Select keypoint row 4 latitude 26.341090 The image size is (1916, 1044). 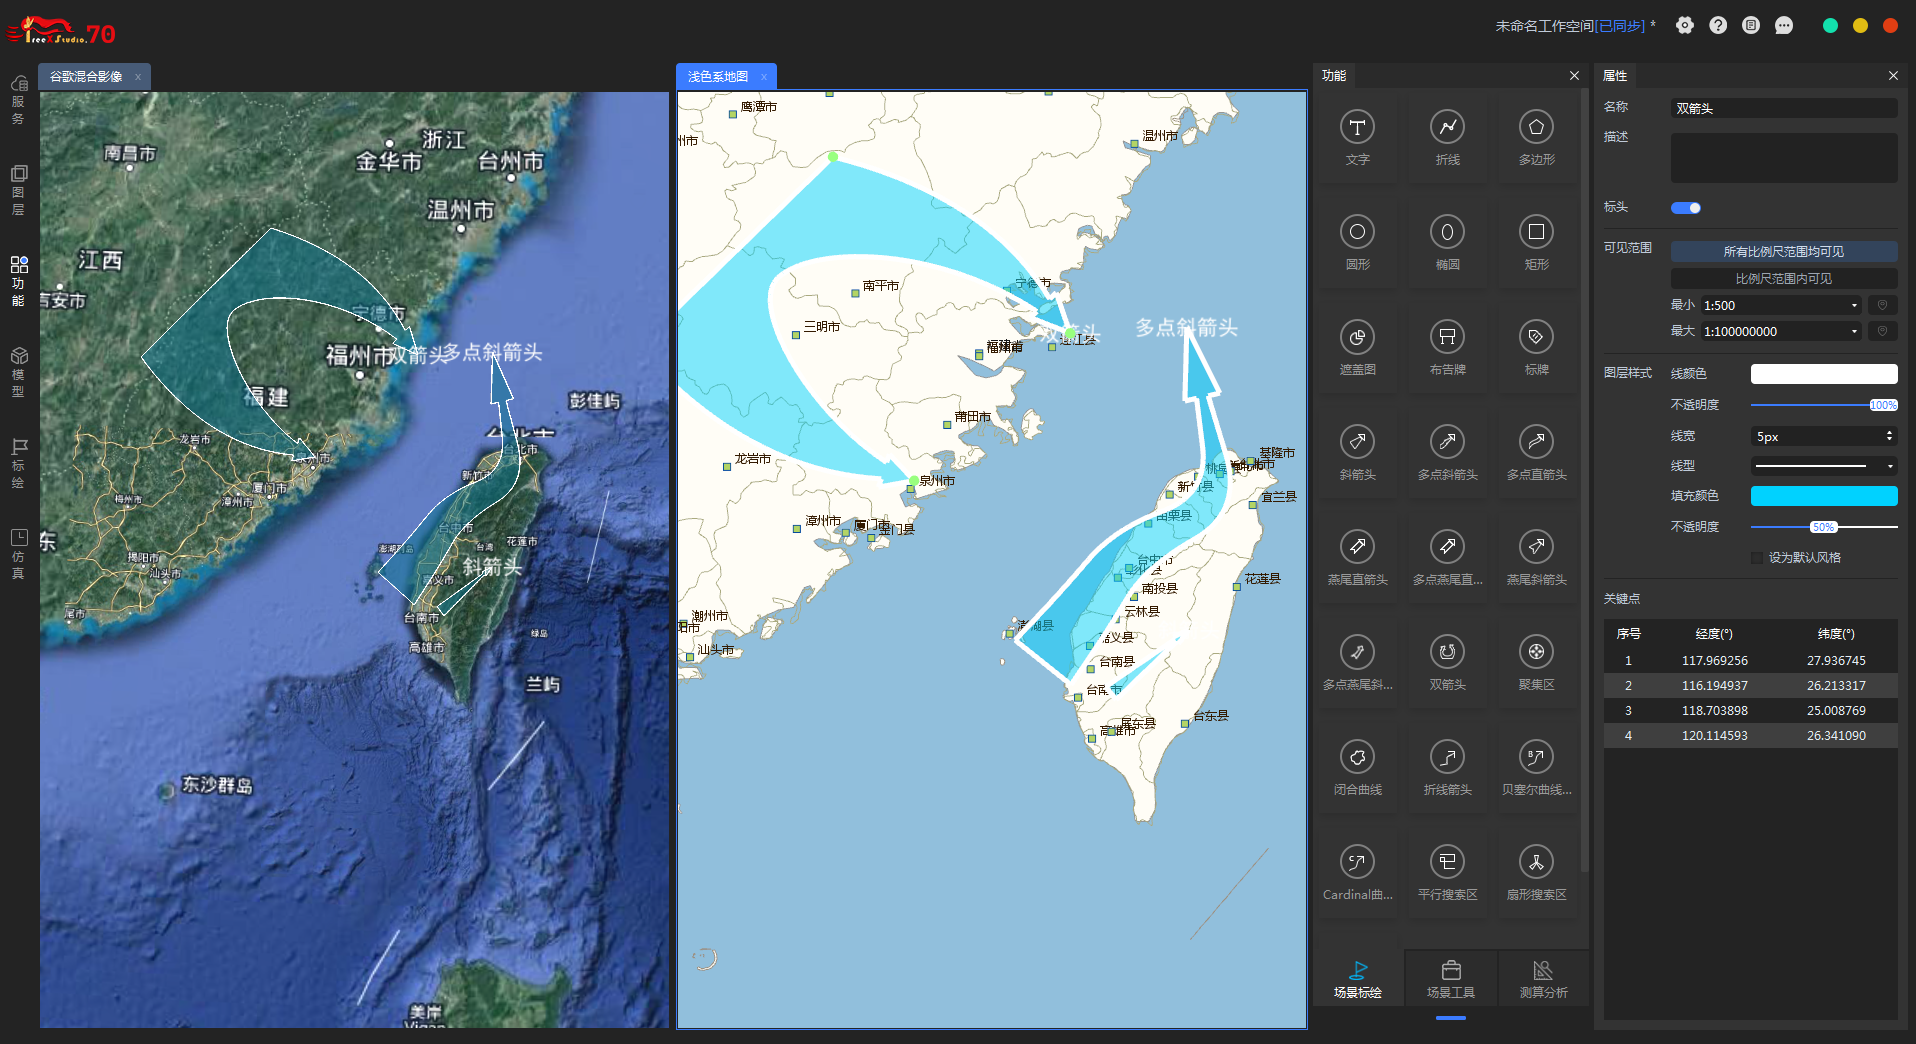click(1836, 736)
